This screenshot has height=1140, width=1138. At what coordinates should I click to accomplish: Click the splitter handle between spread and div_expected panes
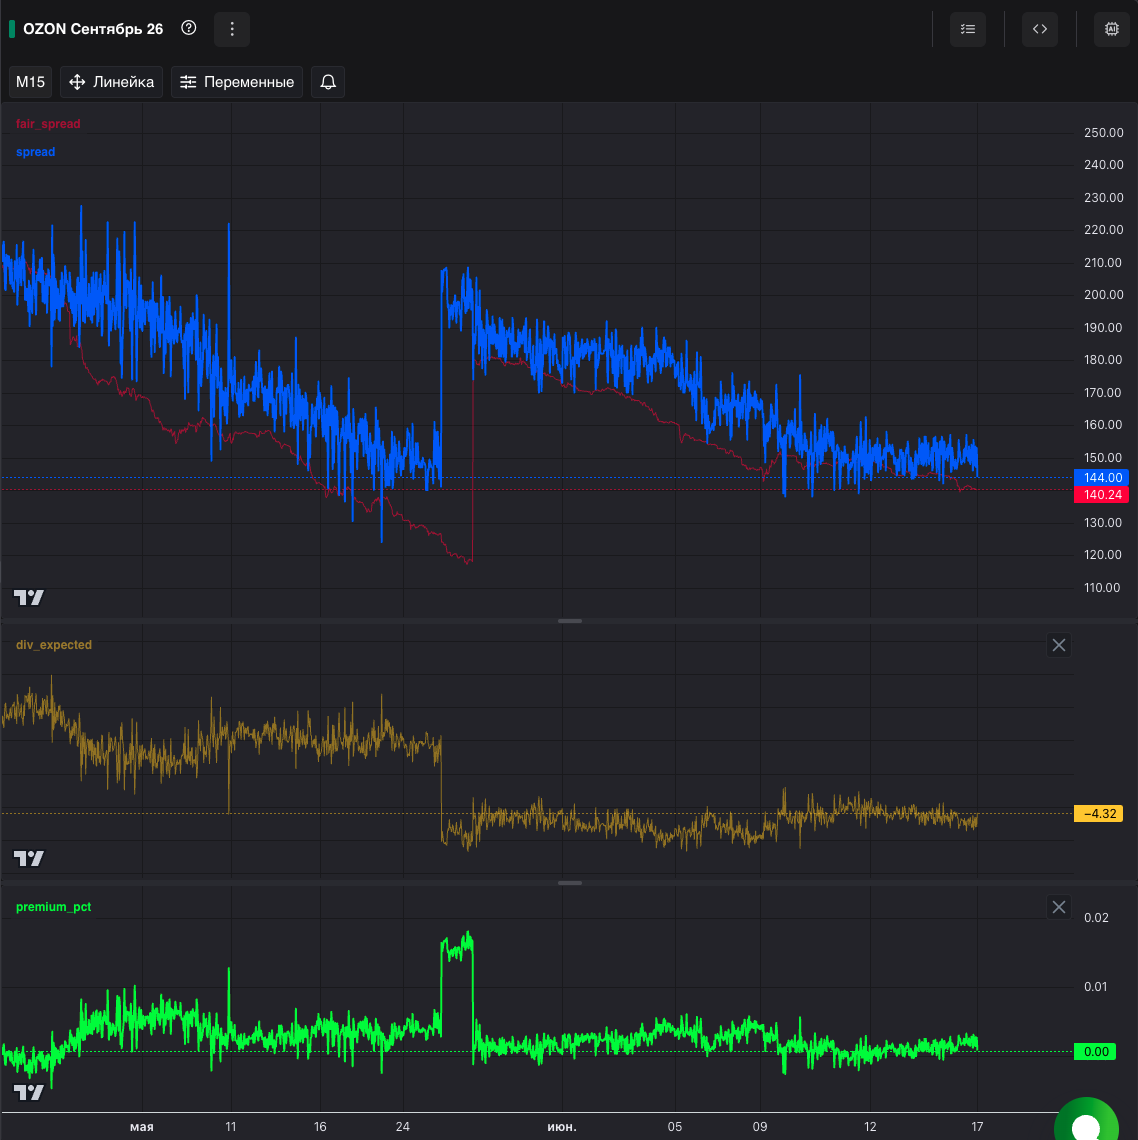pos(569,621)
